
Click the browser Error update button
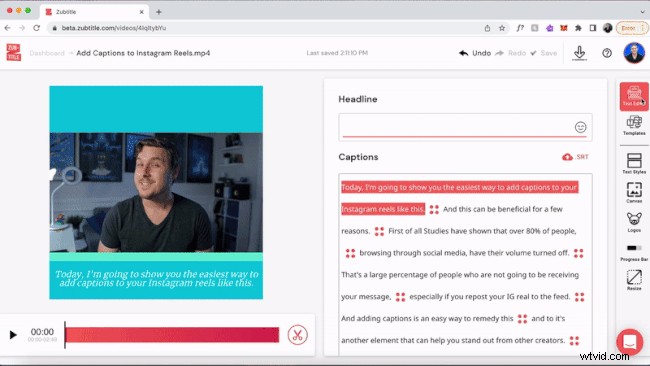(631, 28)
